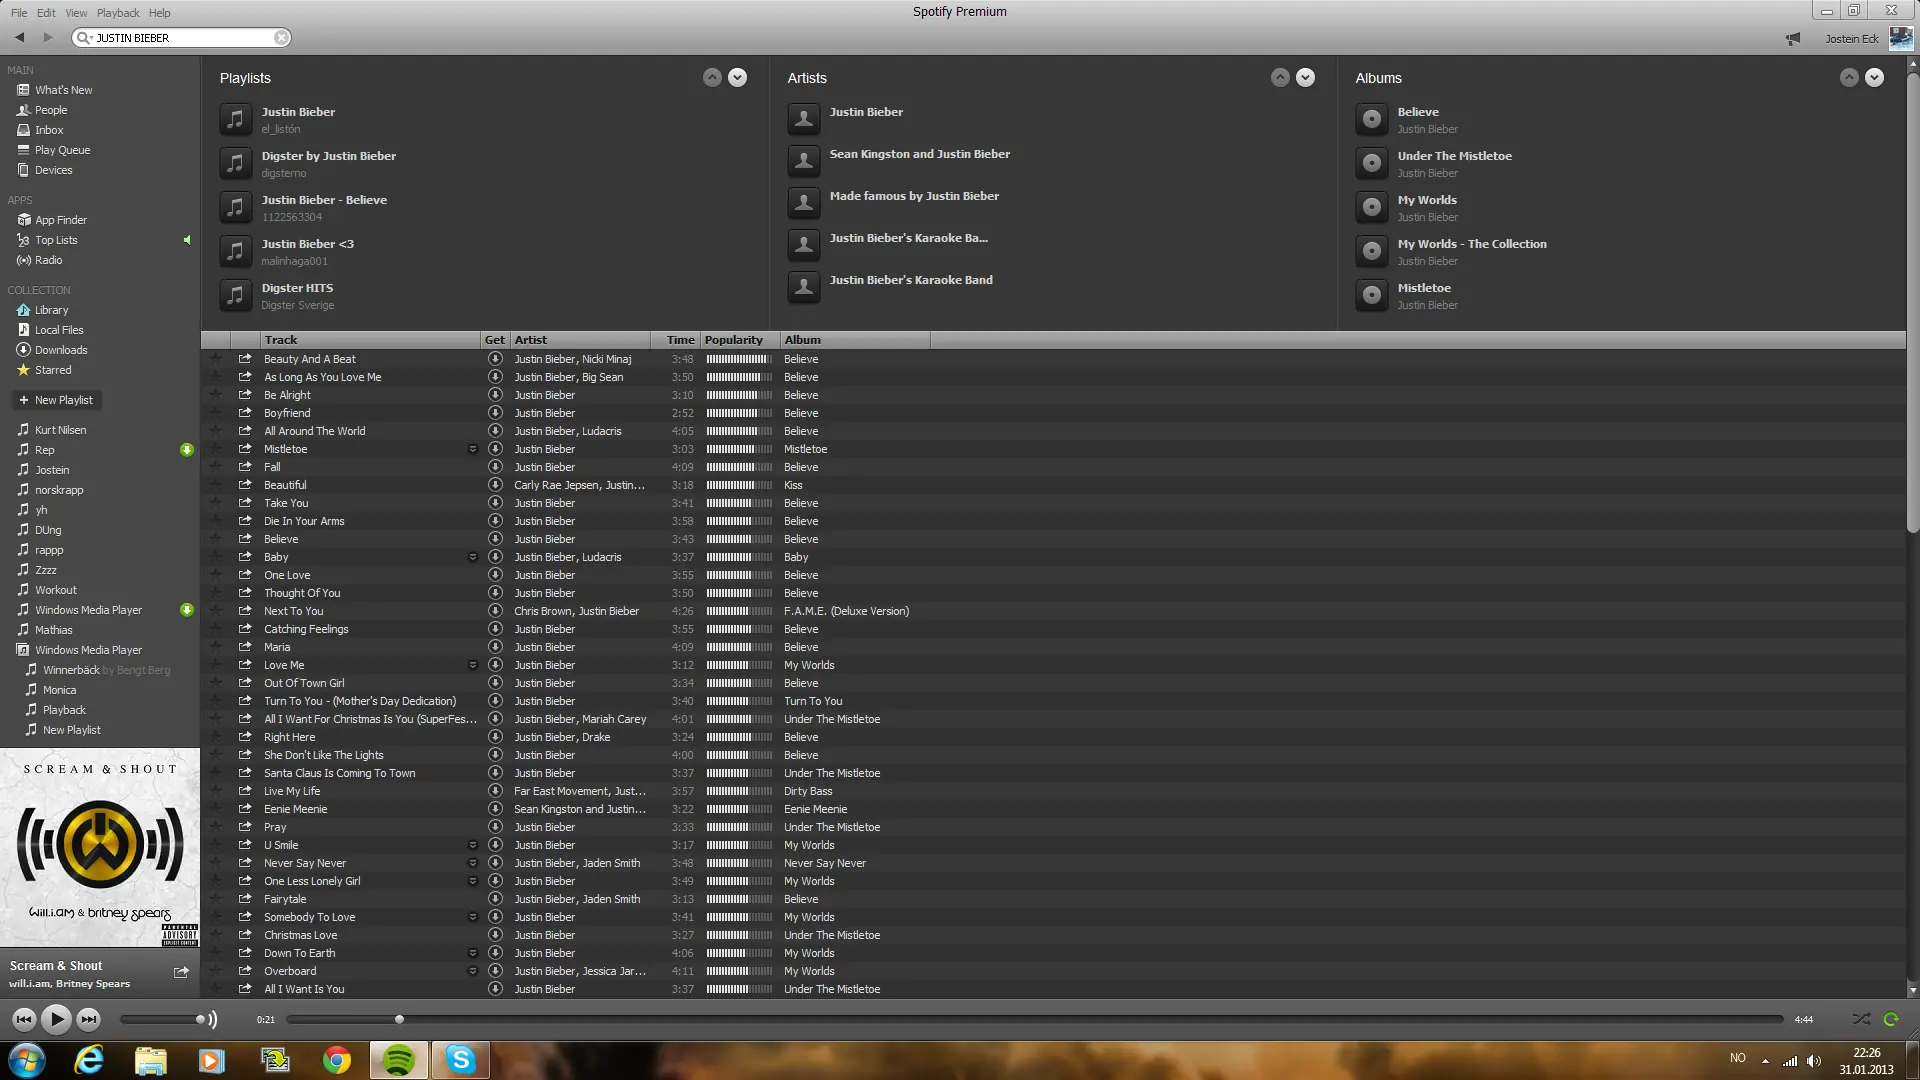The height and width of the screenshot is (1080, 1920).
Task: Create a New Playlist
Action: tap(56, 400)
